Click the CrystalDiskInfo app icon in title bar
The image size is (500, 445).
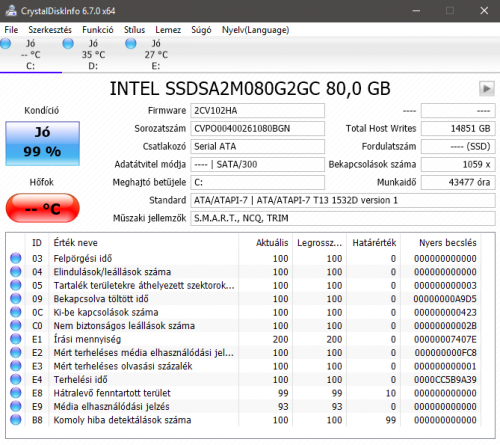point(11,11)
